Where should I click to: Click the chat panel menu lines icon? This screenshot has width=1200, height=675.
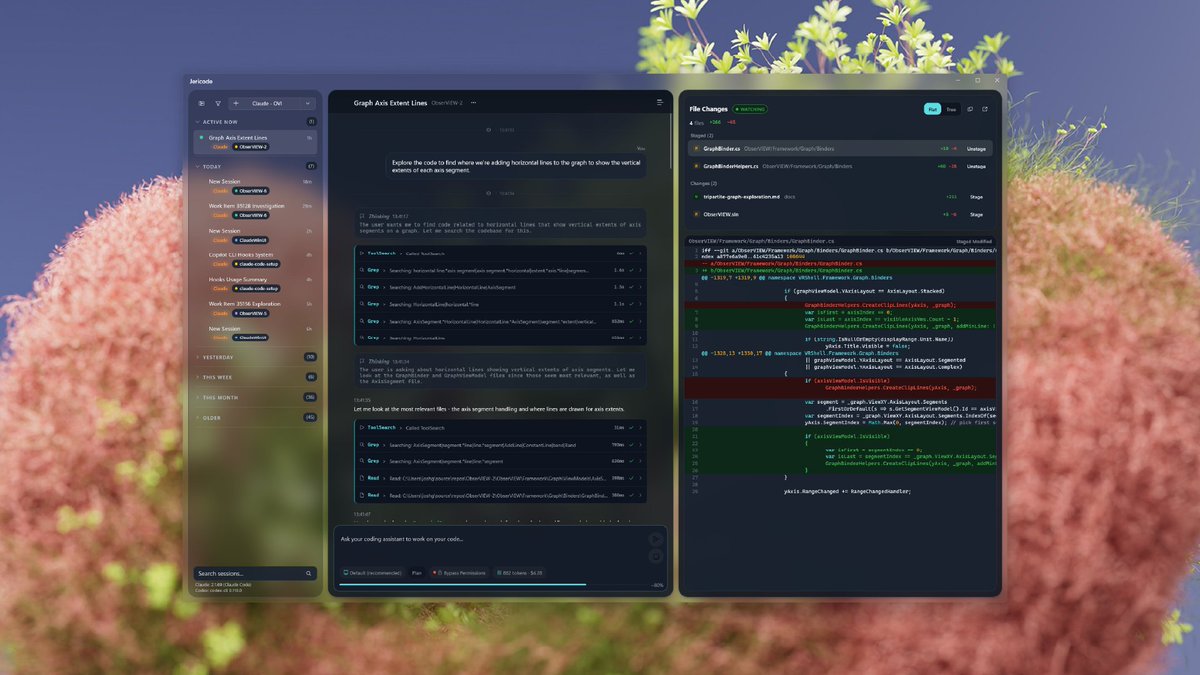coord(660,103)
